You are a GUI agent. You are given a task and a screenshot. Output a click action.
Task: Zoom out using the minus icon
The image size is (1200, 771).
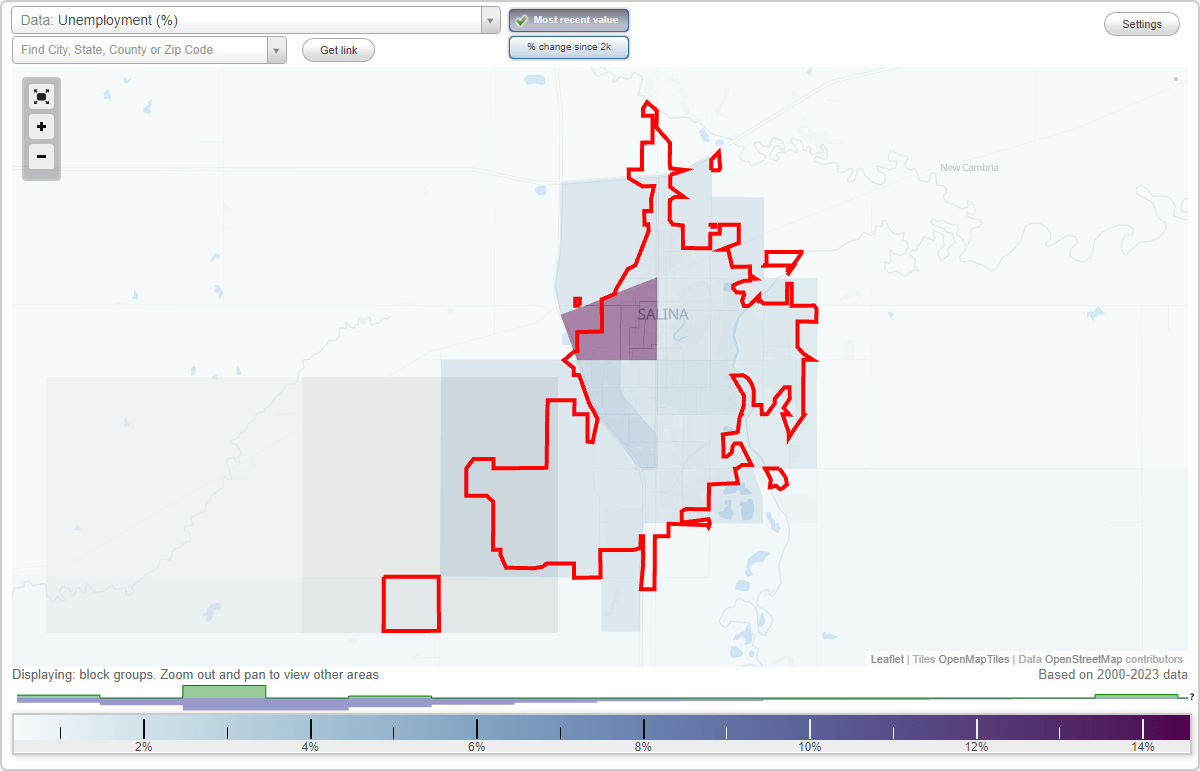[x=41, y=157]
